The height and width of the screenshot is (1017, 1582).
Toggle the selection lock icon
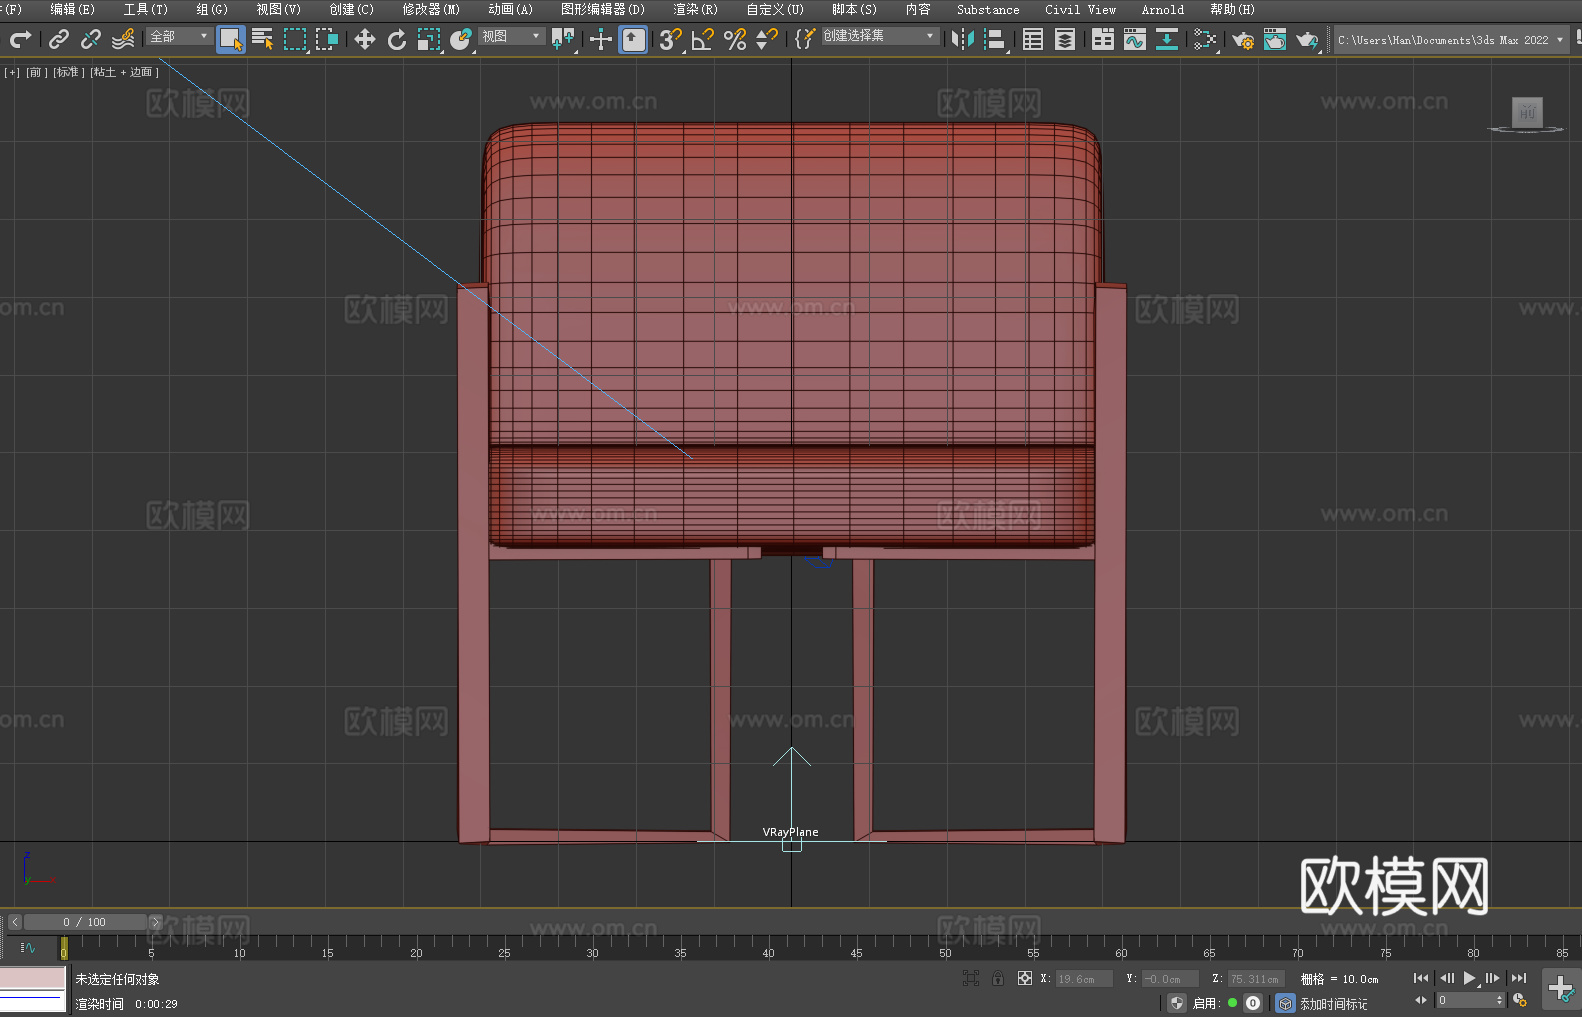pos(998,978)
